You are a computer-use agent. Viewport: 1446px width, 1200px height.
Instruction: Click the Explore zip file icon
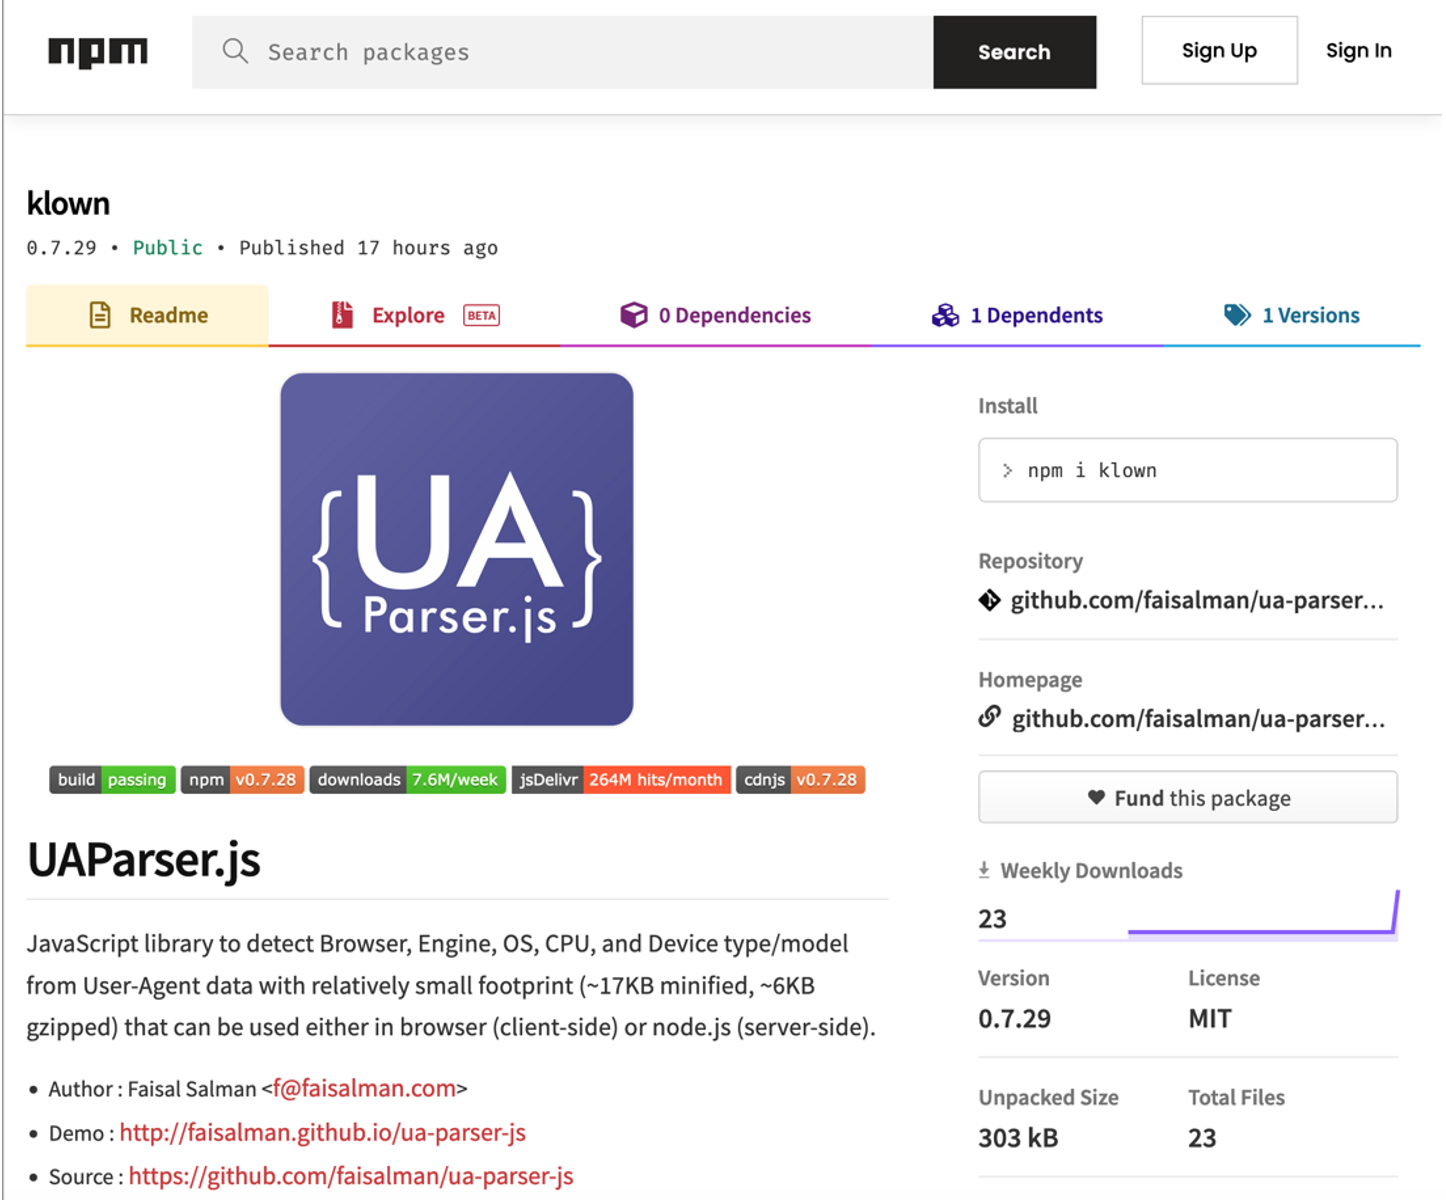pyautogui.click(x=342, y=315)
